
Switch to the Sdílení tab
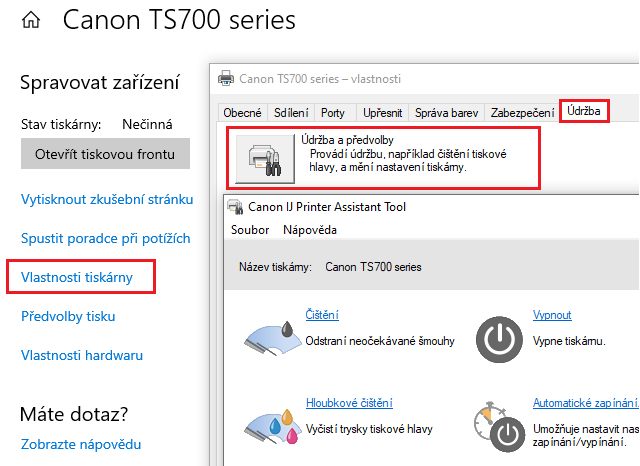(291, 113)
